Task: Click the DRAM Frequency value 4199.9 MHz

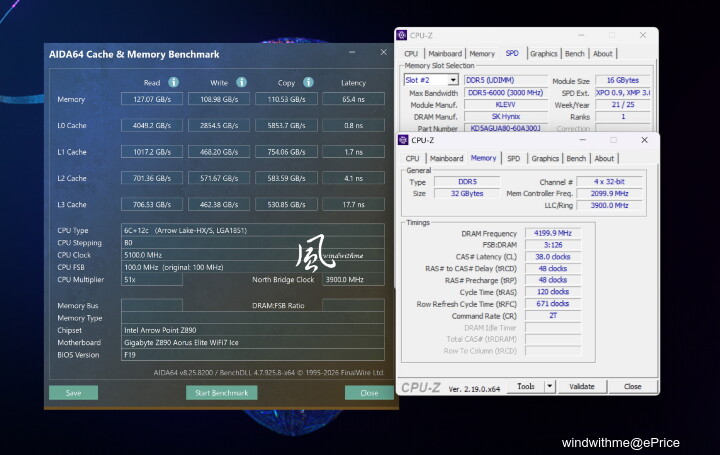Action: (x=553, y=233)
